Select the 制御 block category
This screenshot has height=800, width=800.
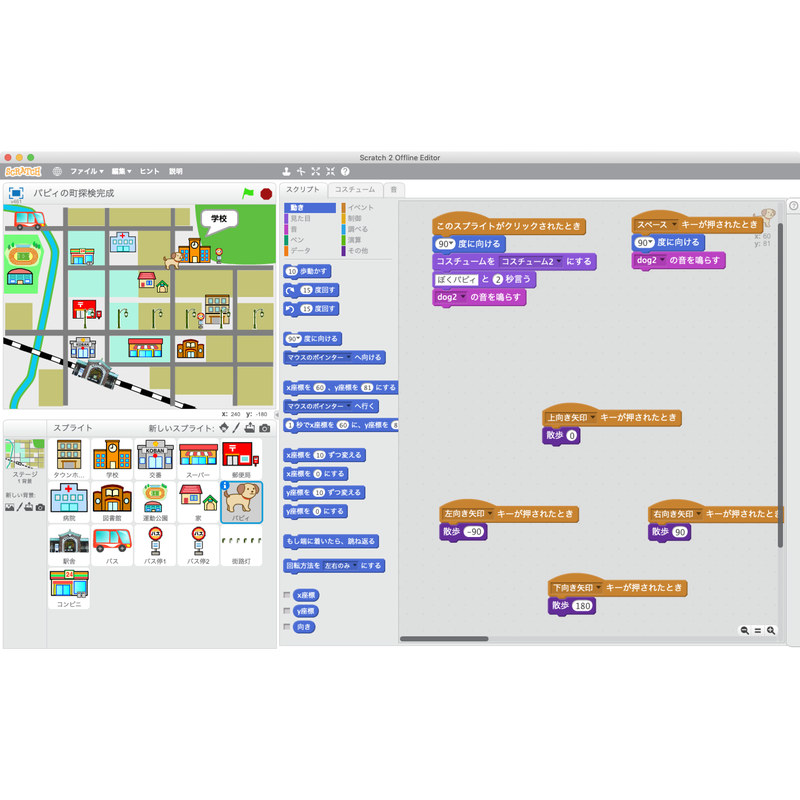[356, 218]
